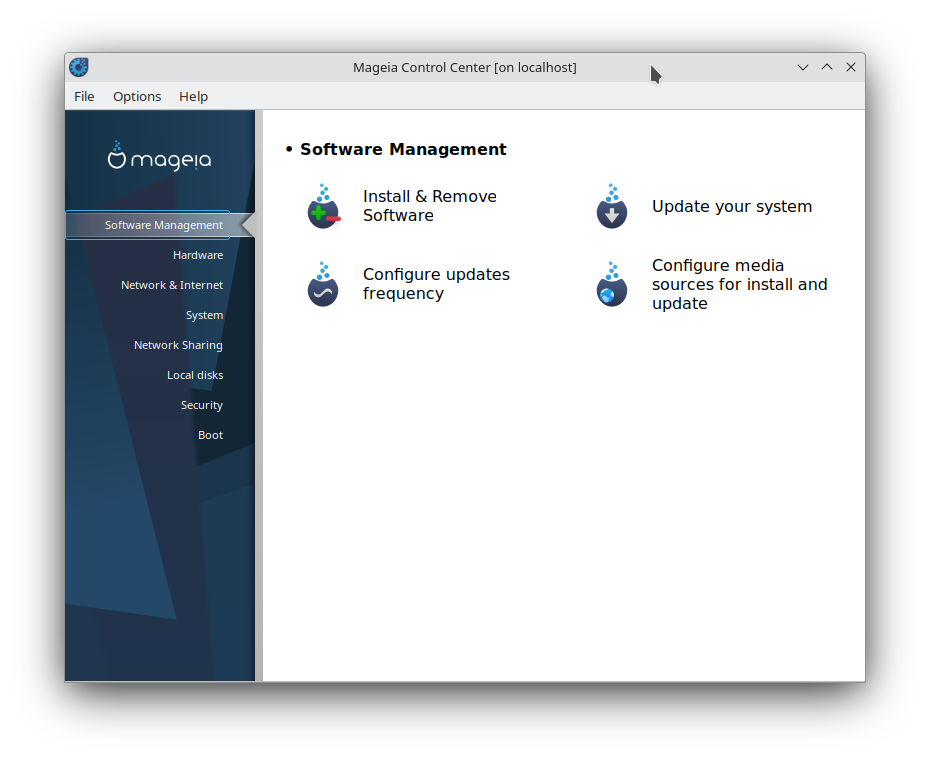Open the Install & Remove Software icon
This screenshot has height=759, width=930.
[324, 206]
